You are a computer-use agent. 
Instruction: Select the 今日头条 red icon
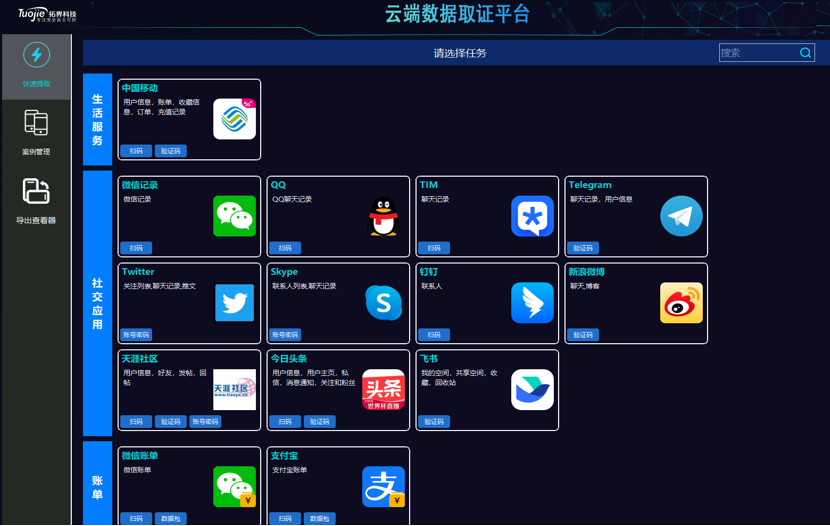[383, 389]
